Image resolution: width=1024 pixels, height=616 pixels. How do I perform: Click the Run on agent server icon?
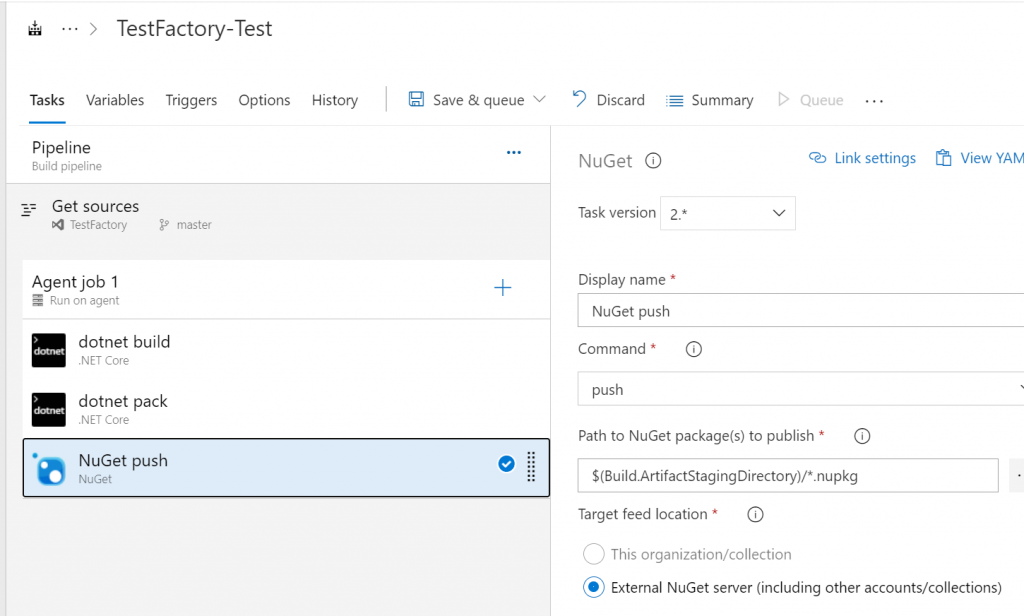point(38,300)
